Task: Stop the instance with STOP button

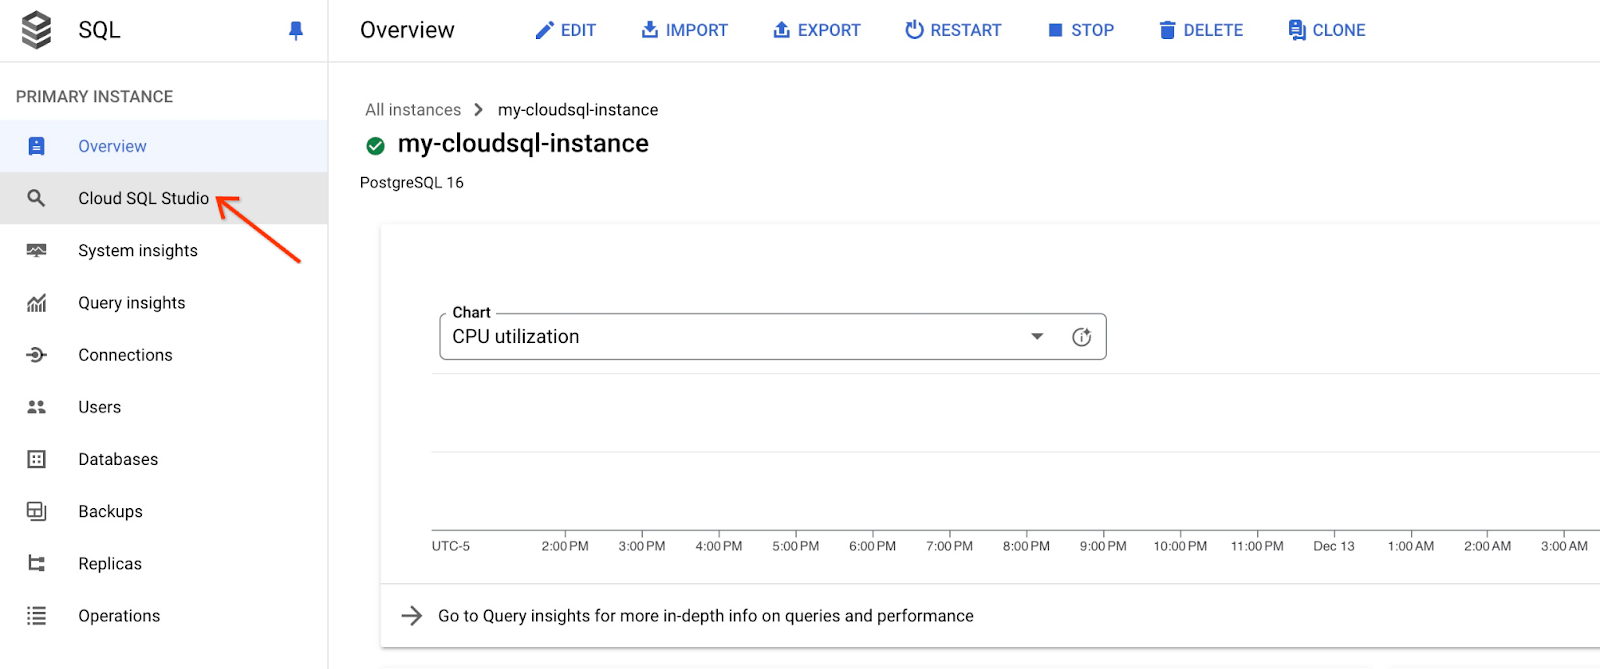Action: [x=1080, y=30]
